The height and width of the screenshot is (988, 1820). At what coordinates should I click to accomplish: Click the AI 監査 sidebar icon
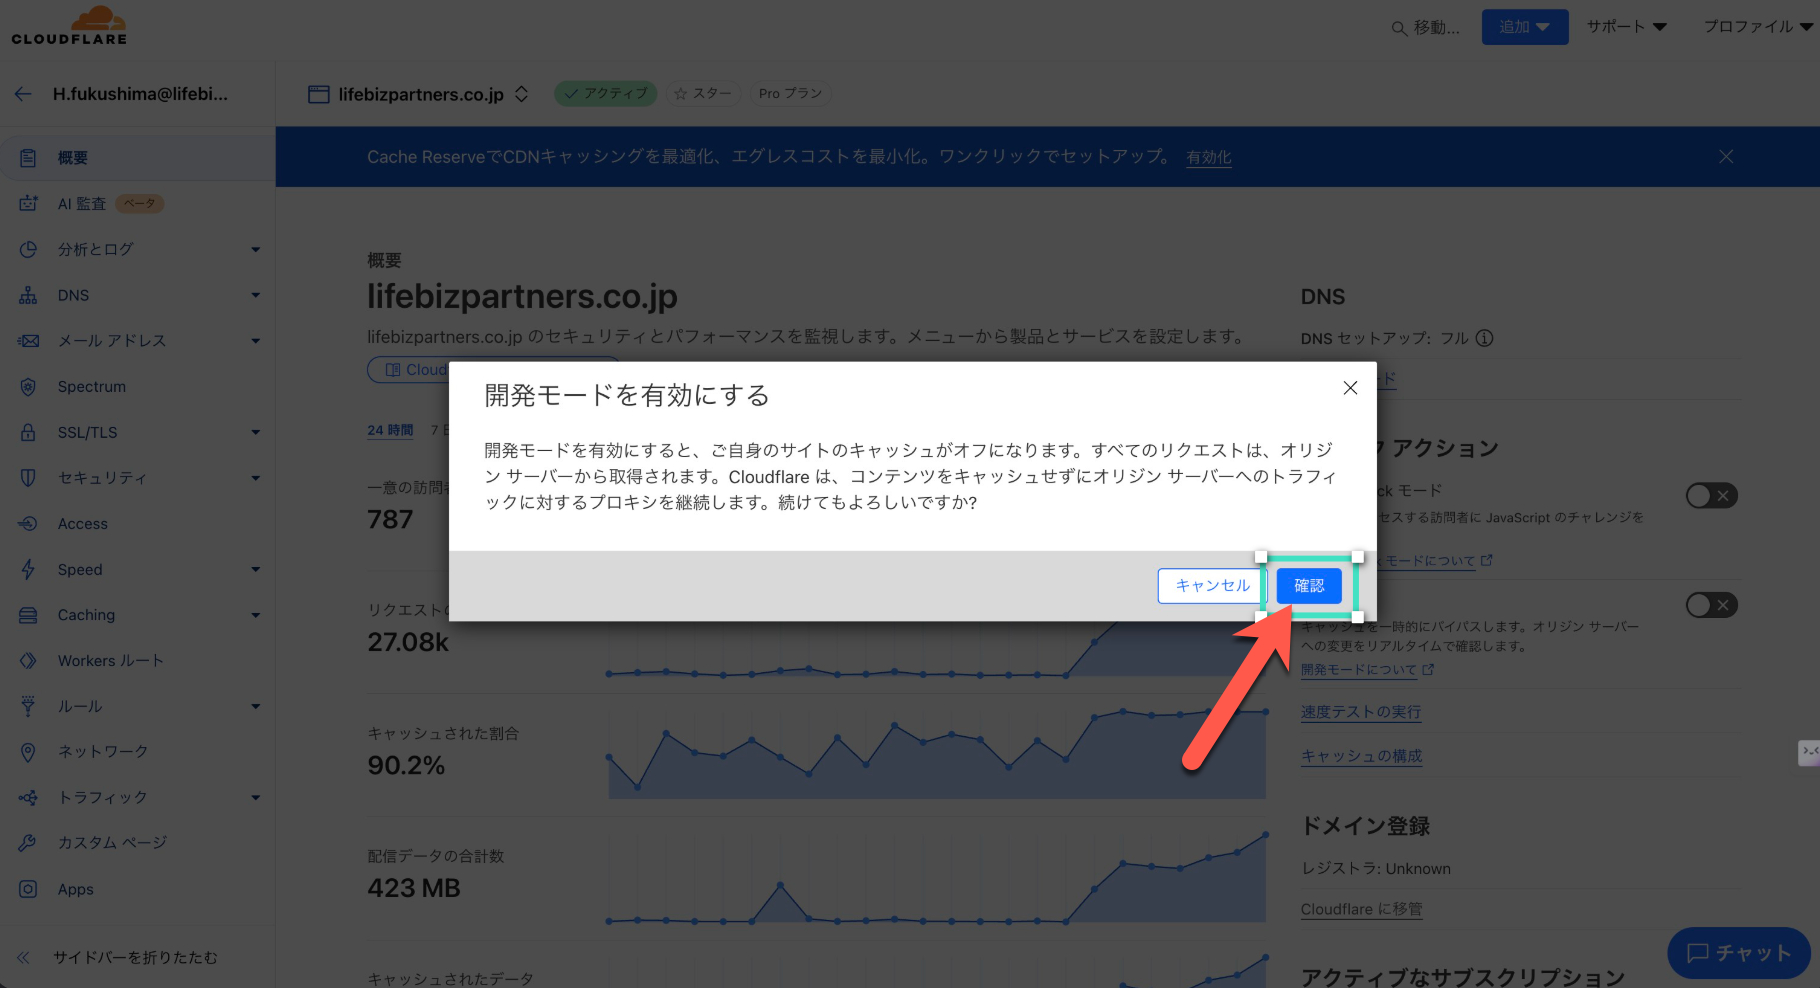[x=28, y=204]
